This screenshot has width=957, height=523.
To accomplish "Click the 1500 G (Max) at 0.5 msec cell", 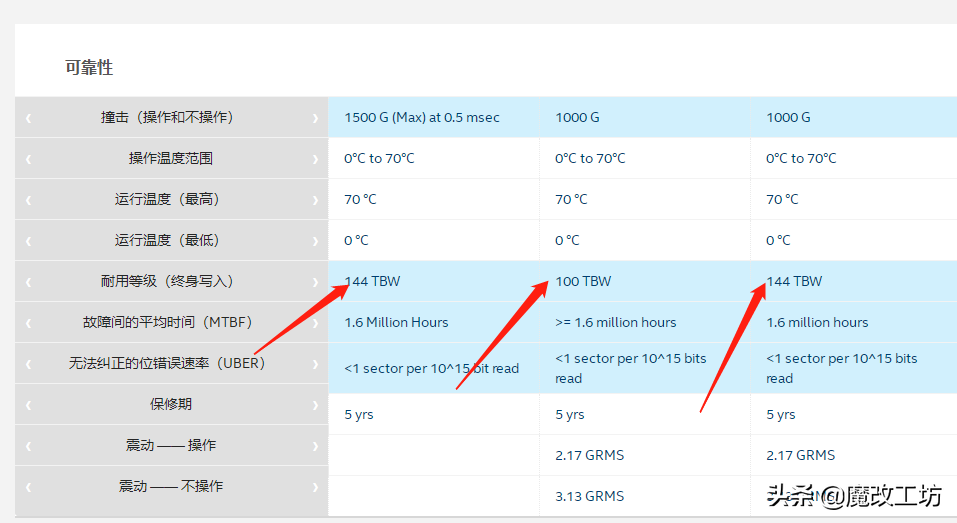I will 421,118.
